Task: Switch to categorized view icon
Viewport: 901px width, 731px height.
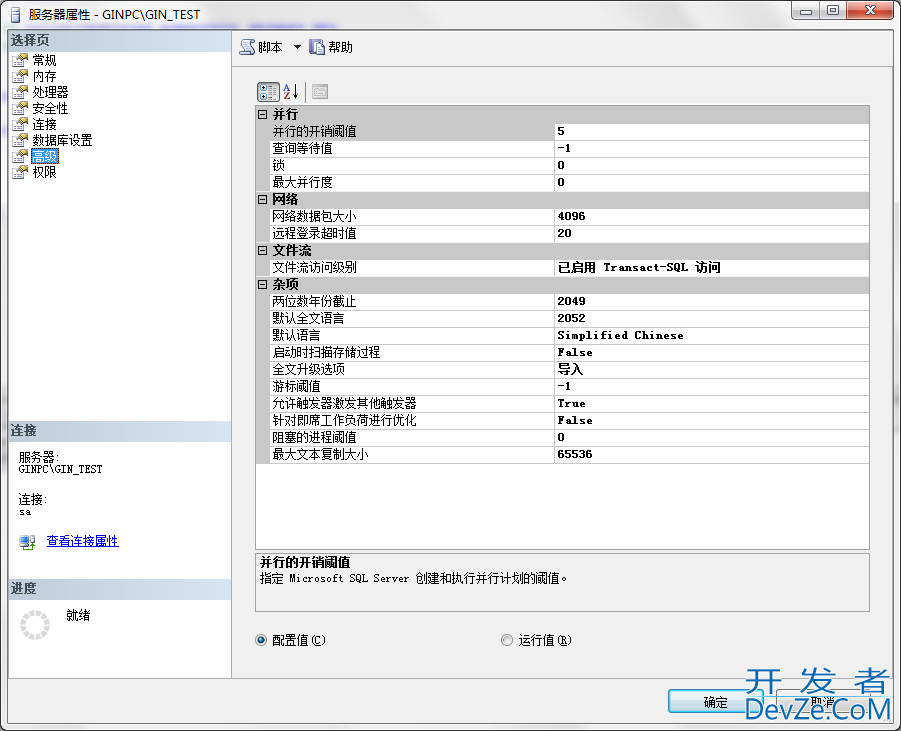Action: 268,91
